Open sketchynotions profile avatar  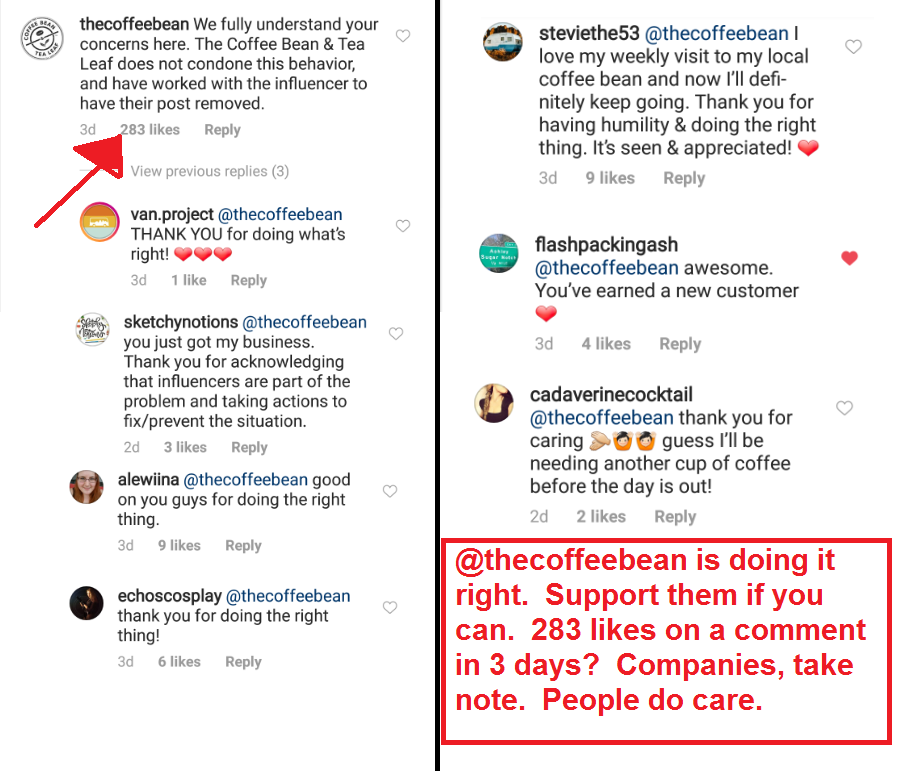(x=92, y=330)
